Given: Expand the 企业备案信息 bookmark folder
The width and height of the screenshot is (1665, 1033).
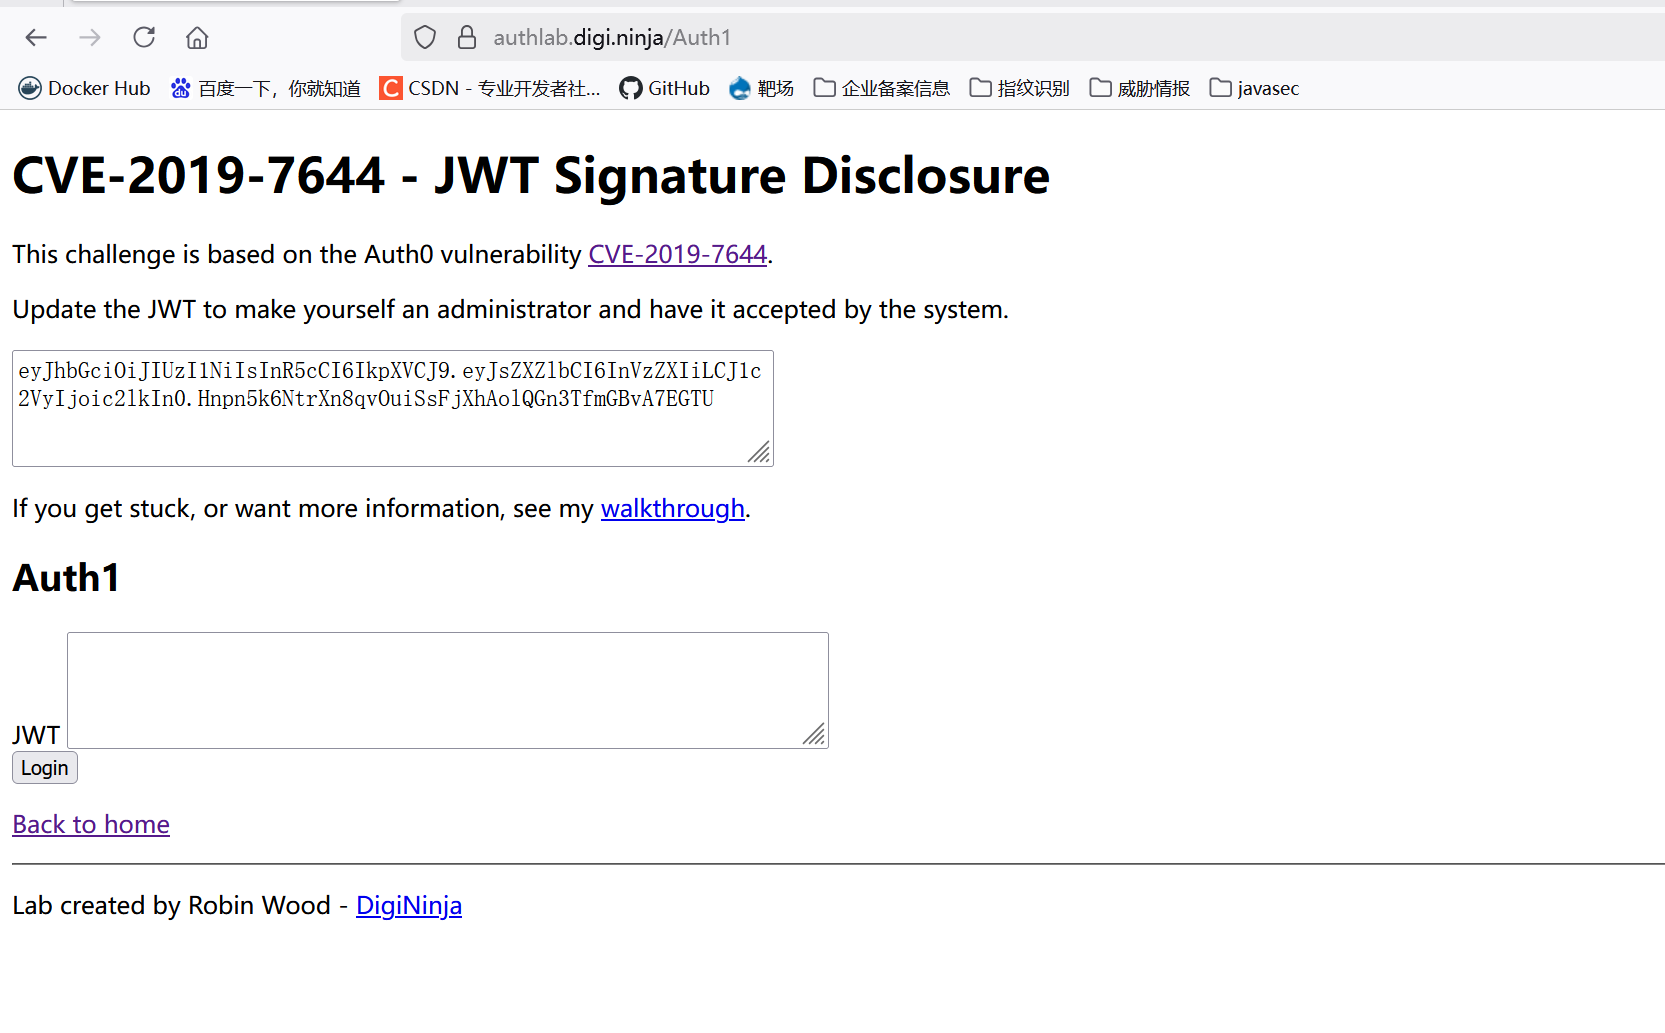Looking at the screenshot, I should (882, 88).
